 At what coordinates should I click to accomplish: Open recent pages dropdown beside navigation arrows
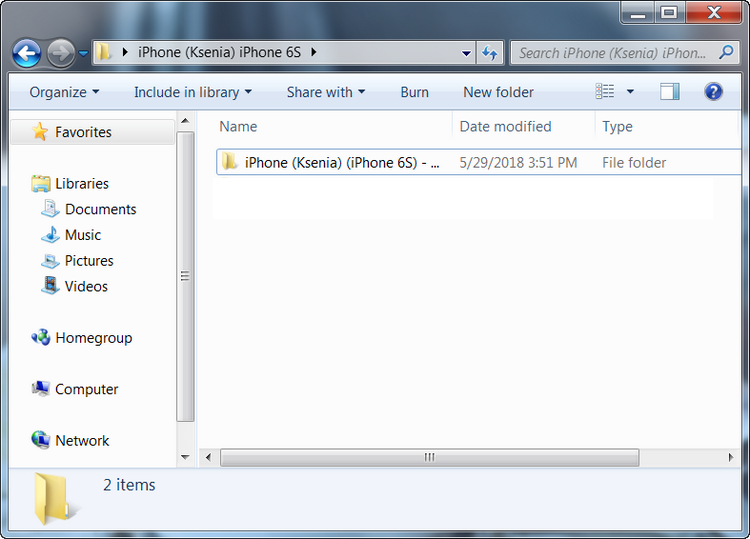(83, 54)
